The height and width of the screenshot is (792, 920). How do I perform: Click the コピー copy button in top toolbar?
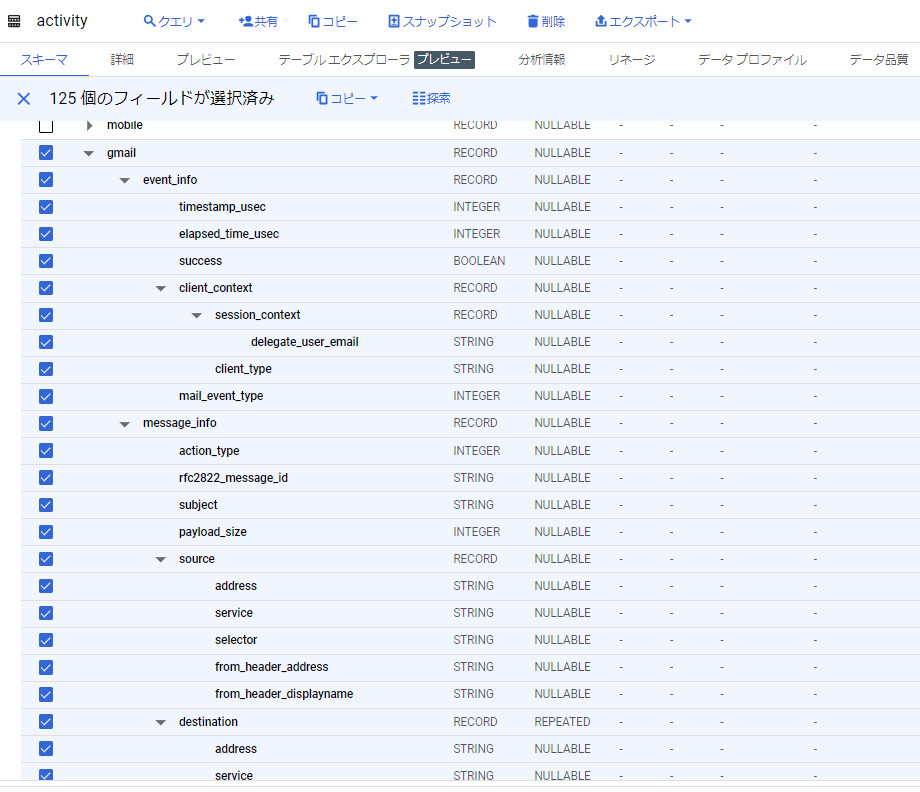tap(333, 21)
